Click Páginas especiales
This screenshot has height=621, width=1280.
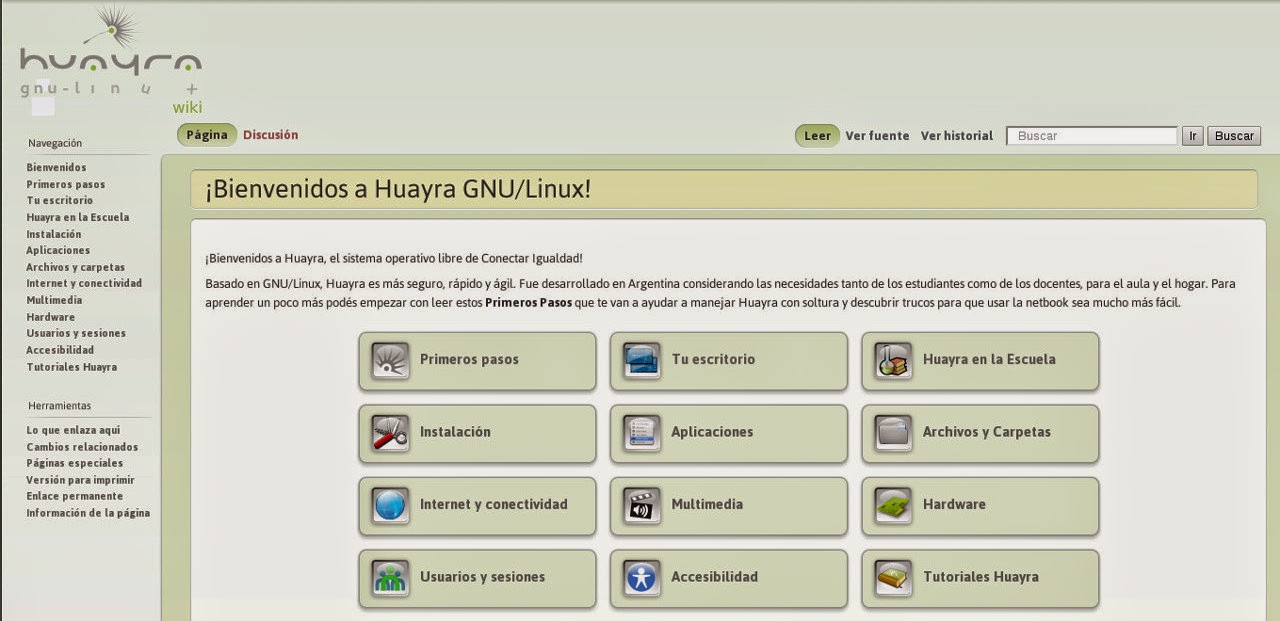[75, 464]
